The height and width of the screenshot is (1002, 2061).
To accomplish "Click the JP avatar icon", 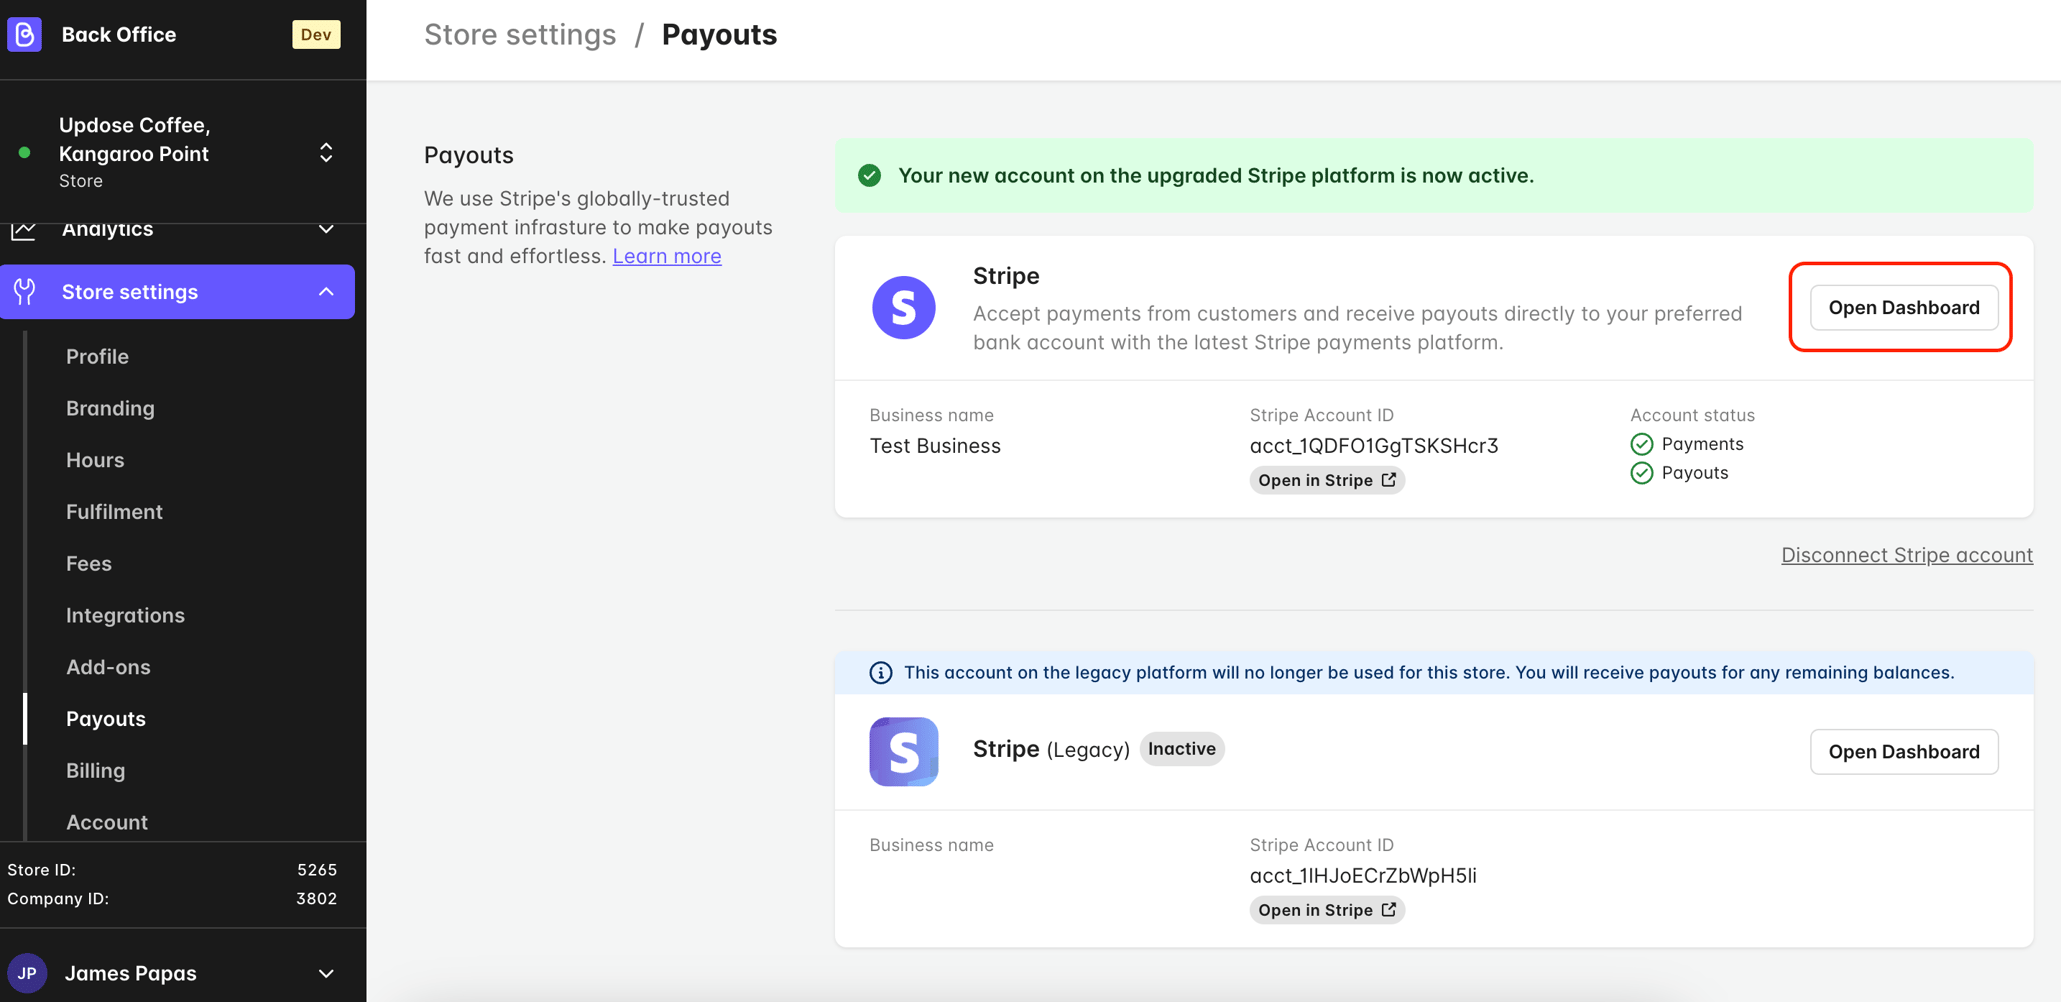I will coord(27,973).
